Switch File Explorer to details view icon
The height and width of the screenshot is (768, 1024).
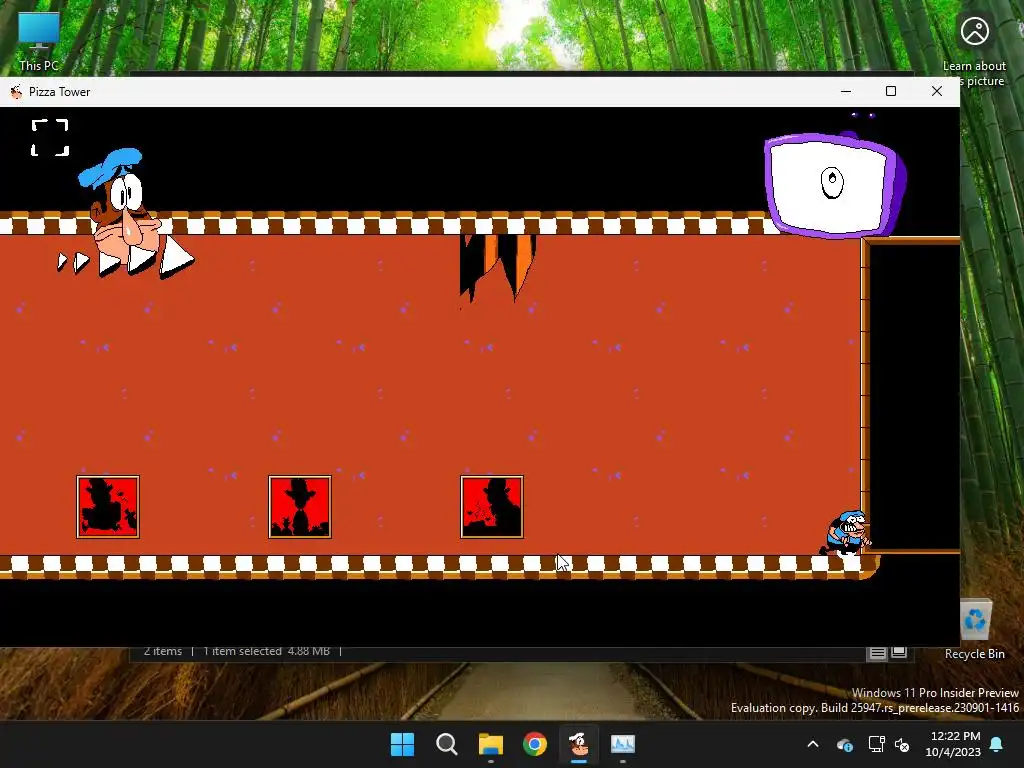878,652
